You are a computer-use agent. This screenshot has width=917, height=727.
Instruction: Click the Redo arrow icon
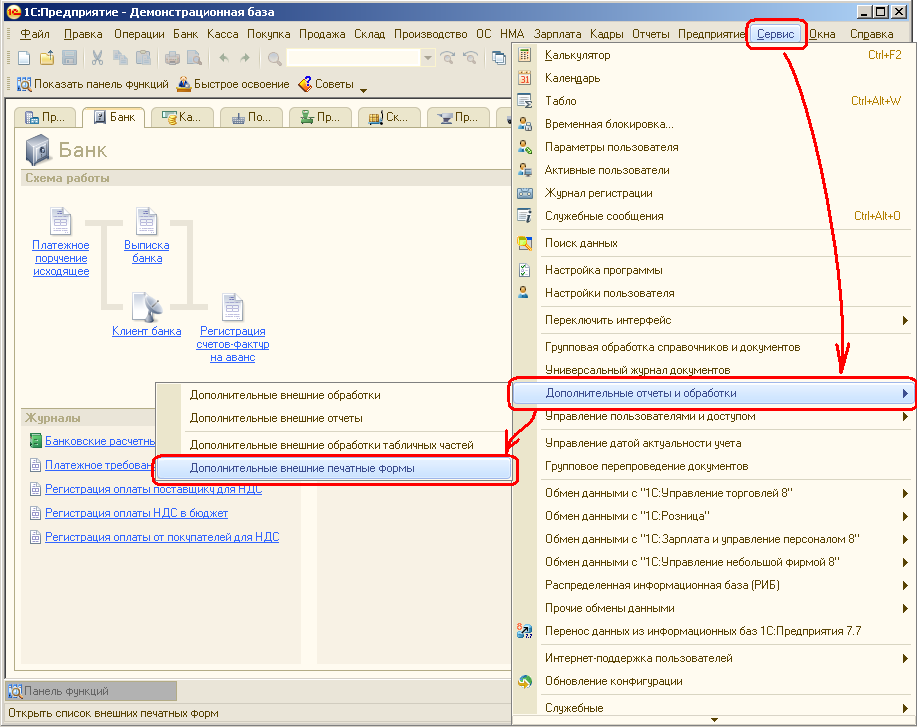pyautogui.click(x=245, y=57)
